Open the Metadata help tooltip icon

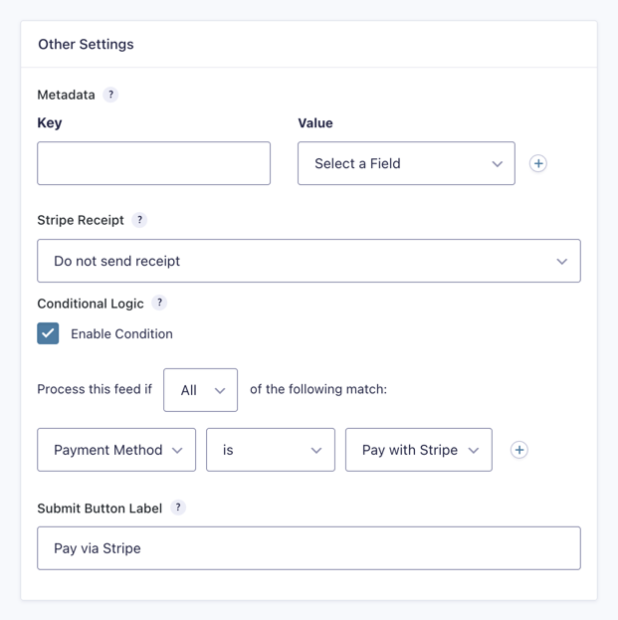(x=111, y=95)
